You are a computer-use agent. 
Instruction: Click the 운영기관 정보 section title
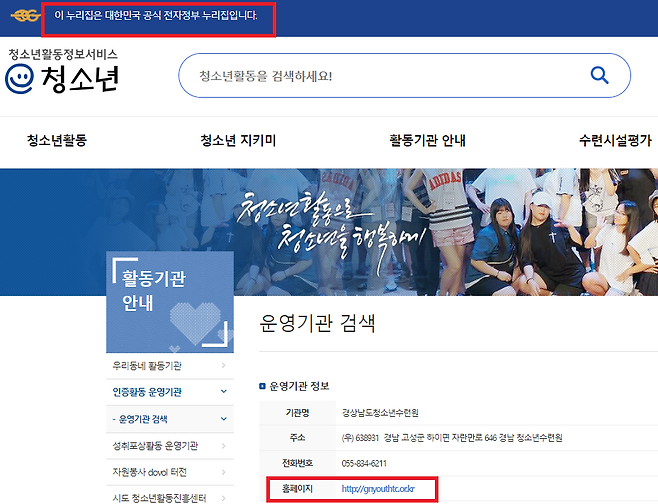click(x=299, y=386)
